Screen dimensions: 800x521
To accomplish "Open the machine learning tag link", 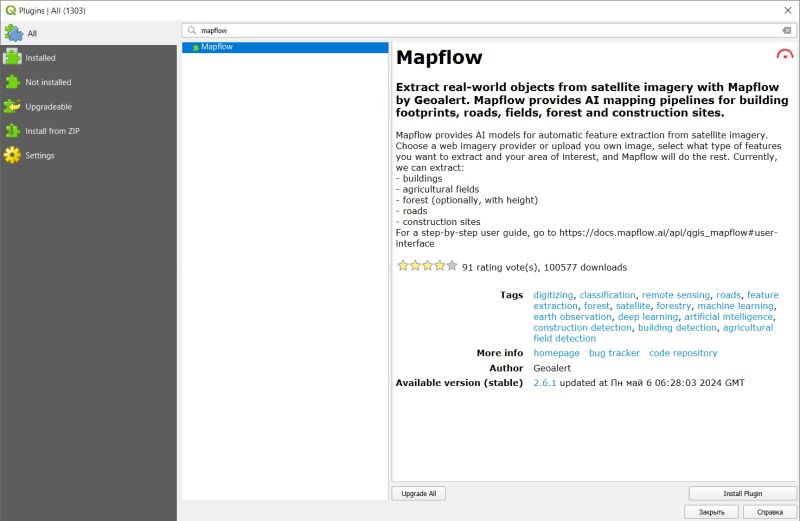I will pyautogui.click(x=735, y=306).
